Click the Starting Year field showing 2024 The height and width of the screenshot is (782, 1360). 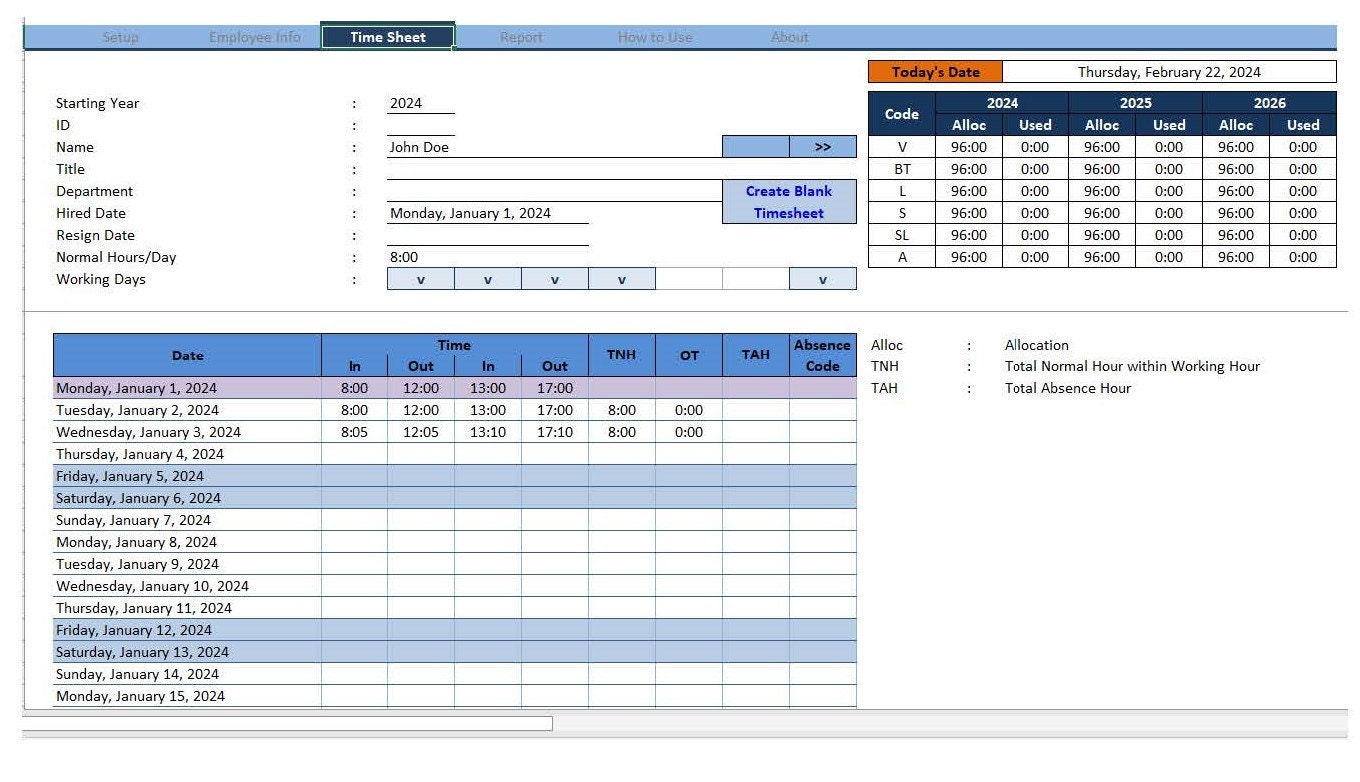420,102
